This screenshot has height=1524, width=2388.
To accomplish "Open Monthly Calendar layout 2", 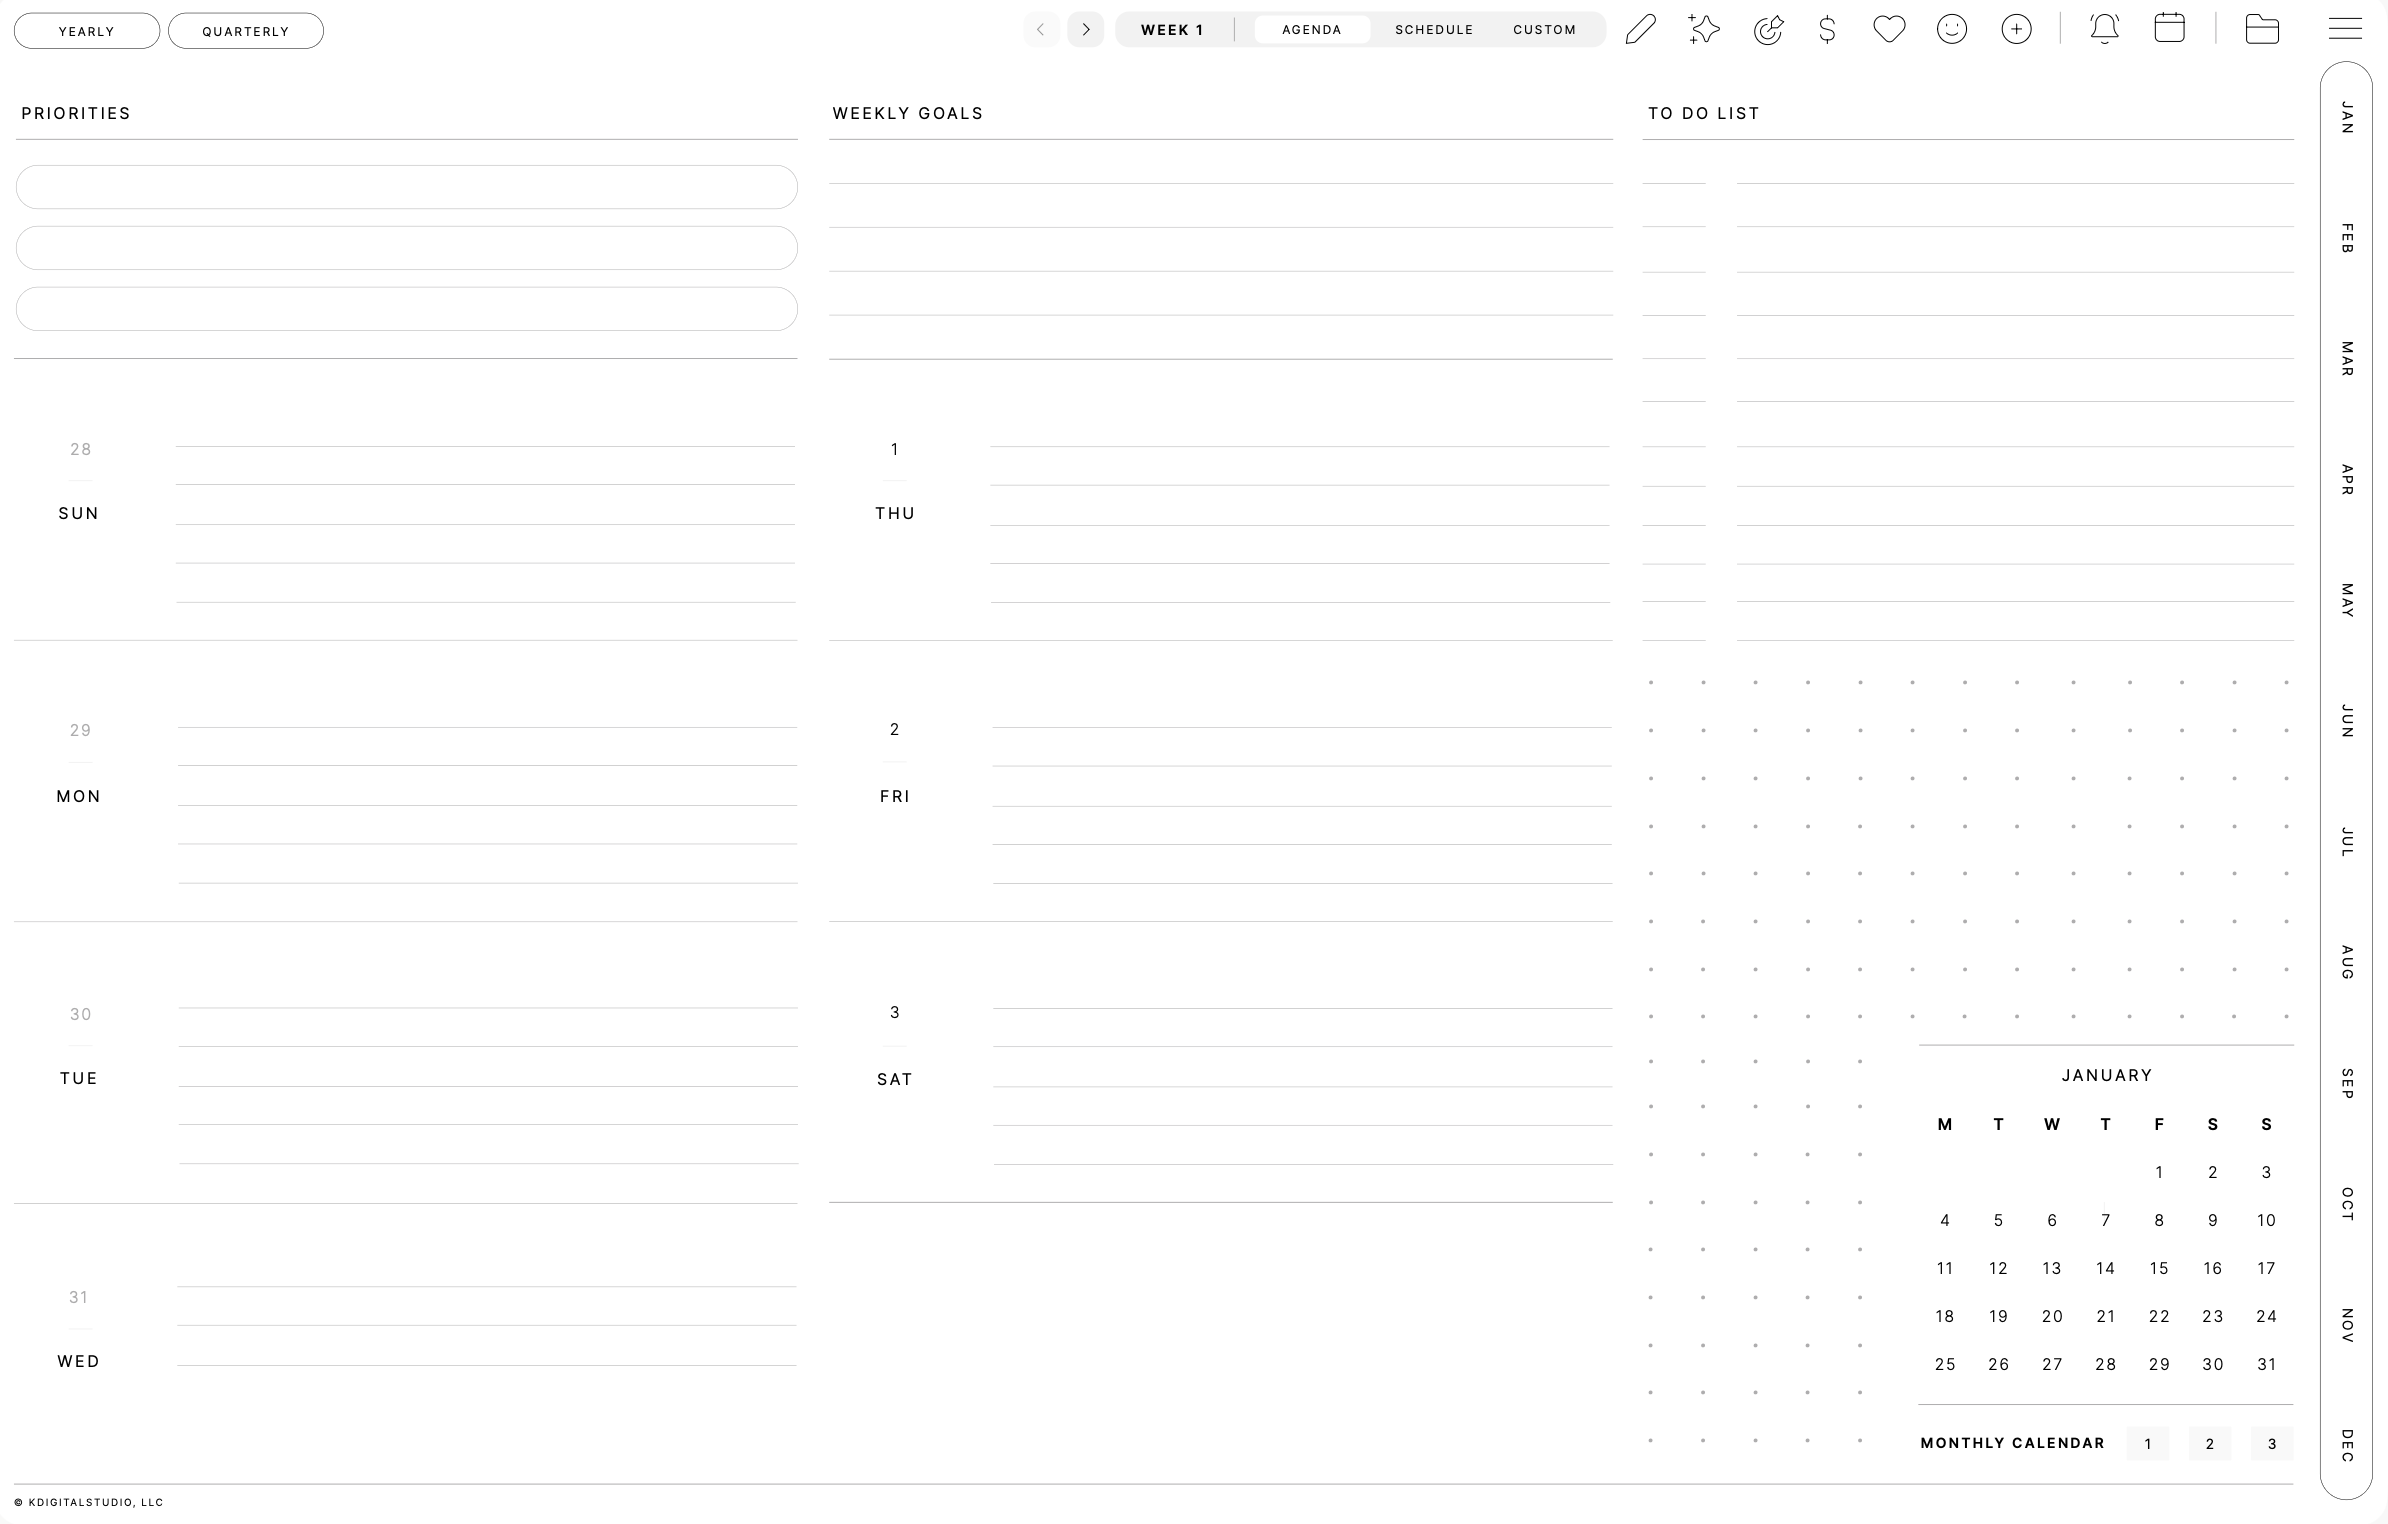I will [x=2210, y=1443].
